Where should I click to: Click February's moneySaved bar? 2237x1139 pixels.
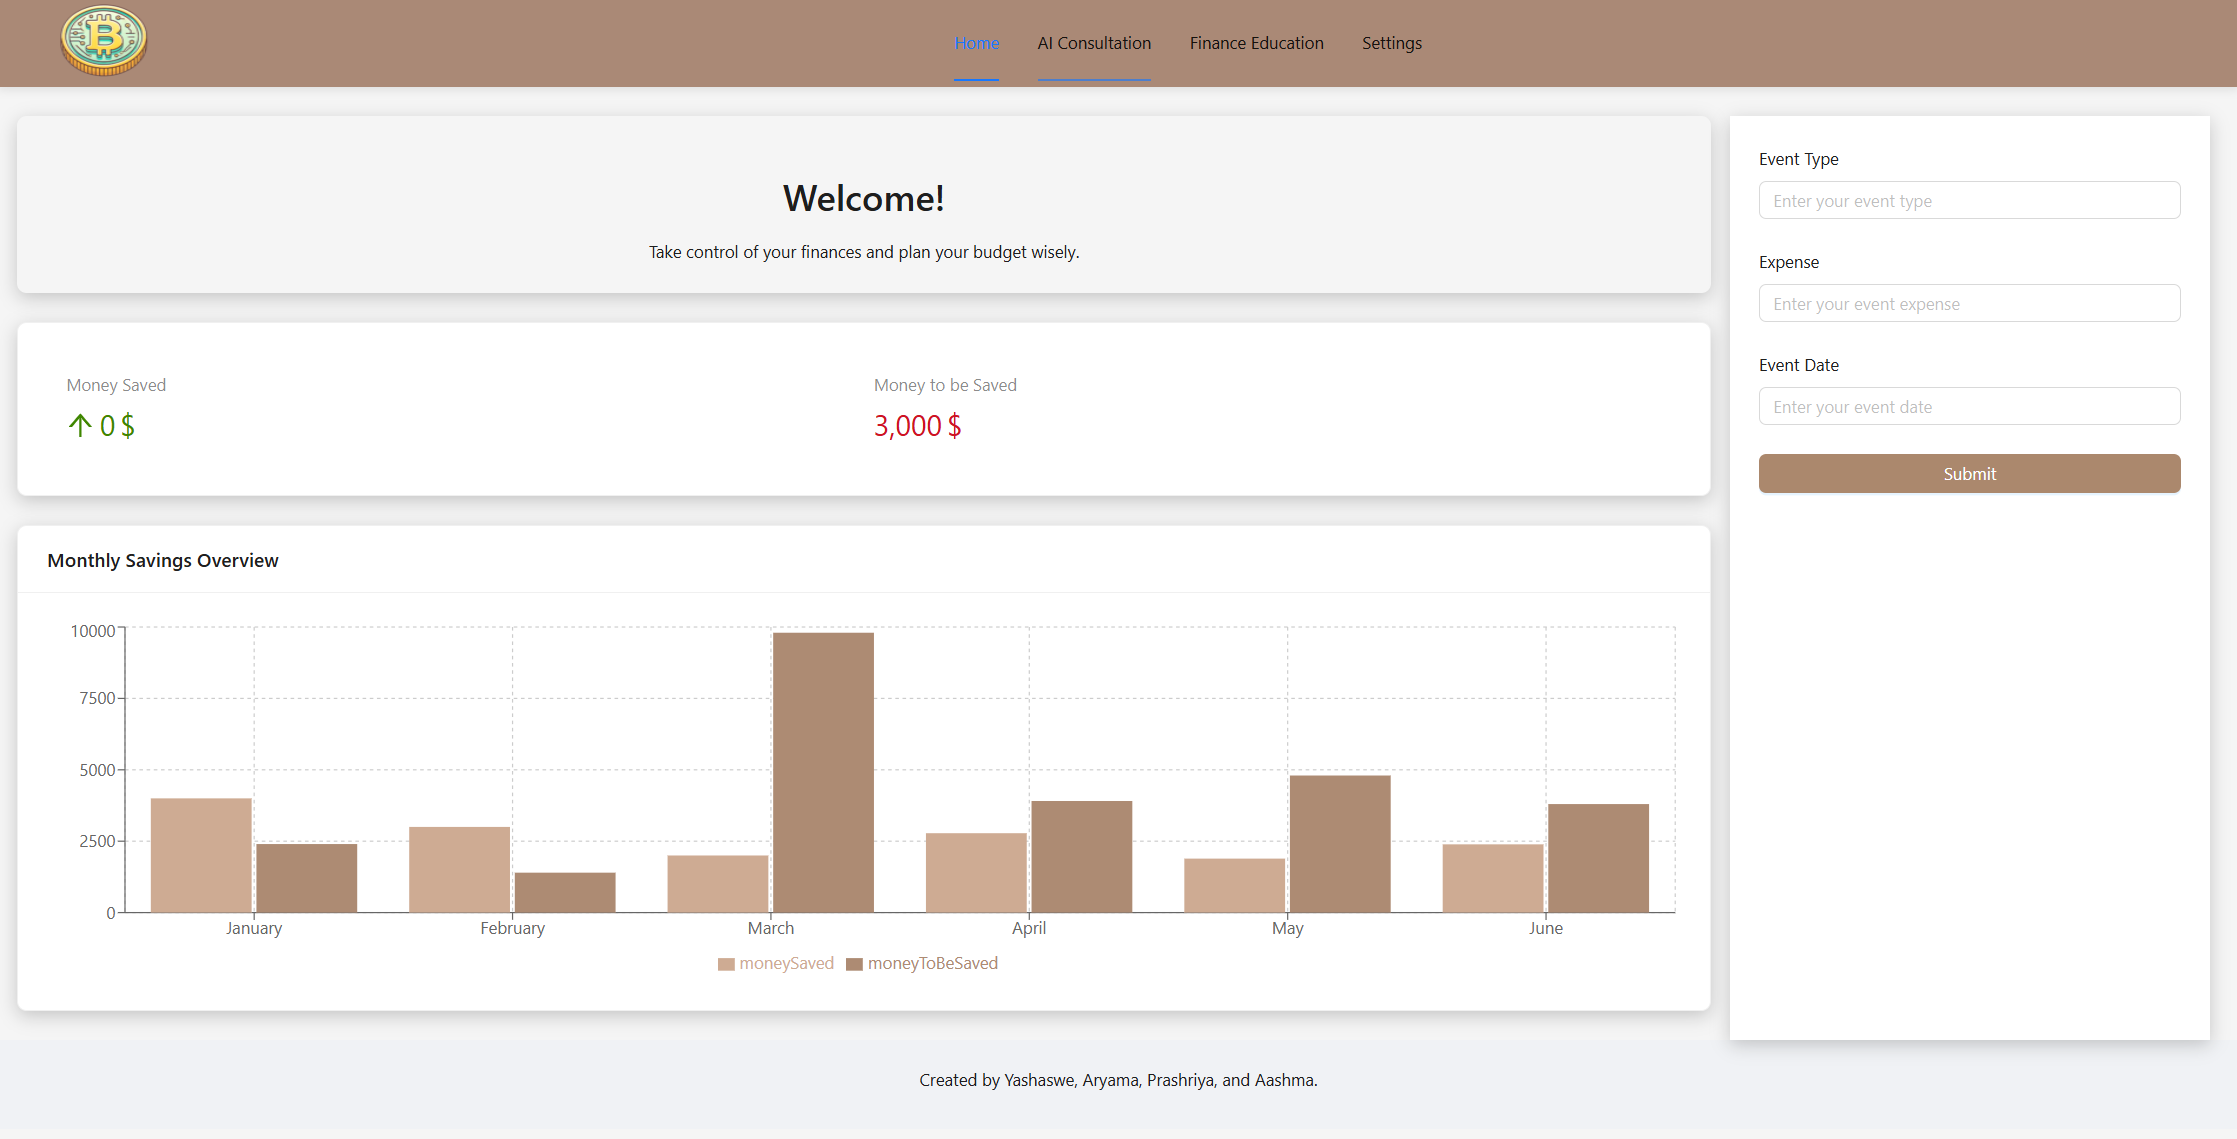[x=459, y=869]
